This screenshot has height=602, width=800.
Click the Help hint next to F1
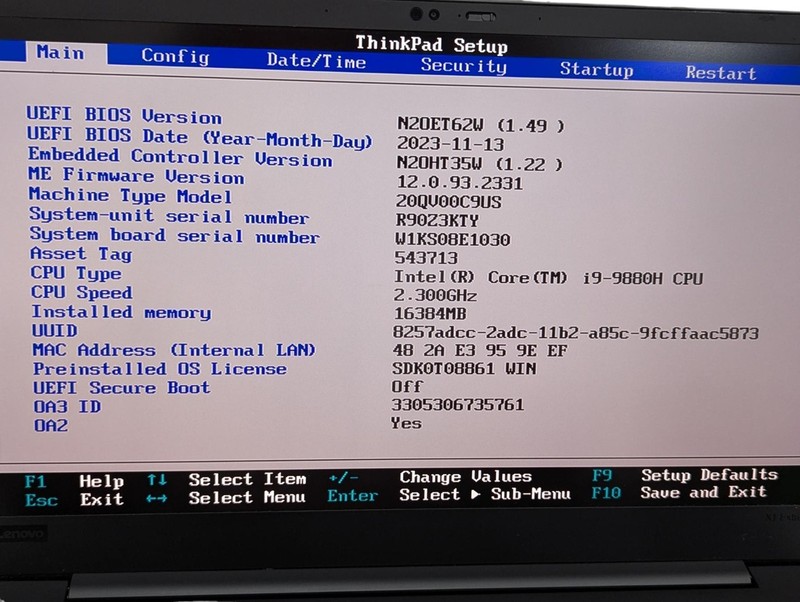click(x=102, y=481)
